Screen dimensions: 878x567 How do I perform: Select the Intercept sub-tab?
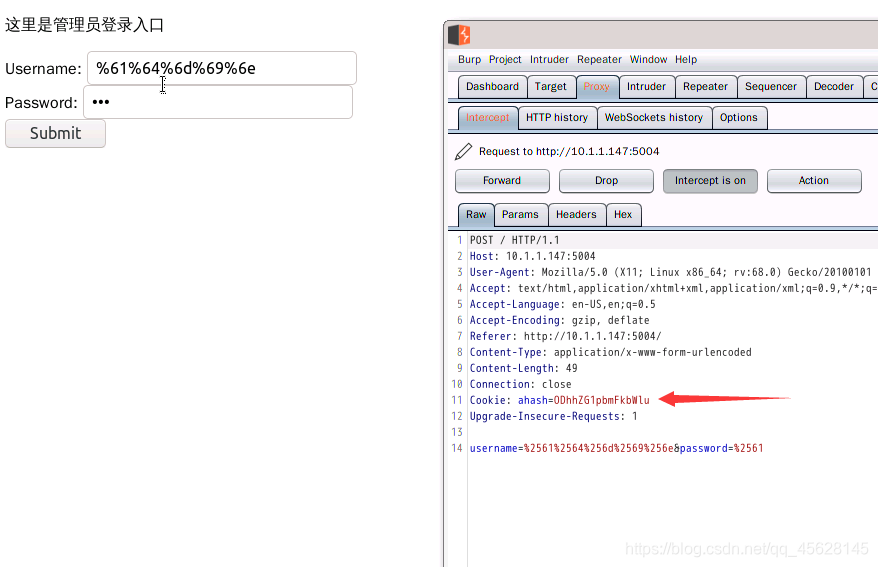487,118
